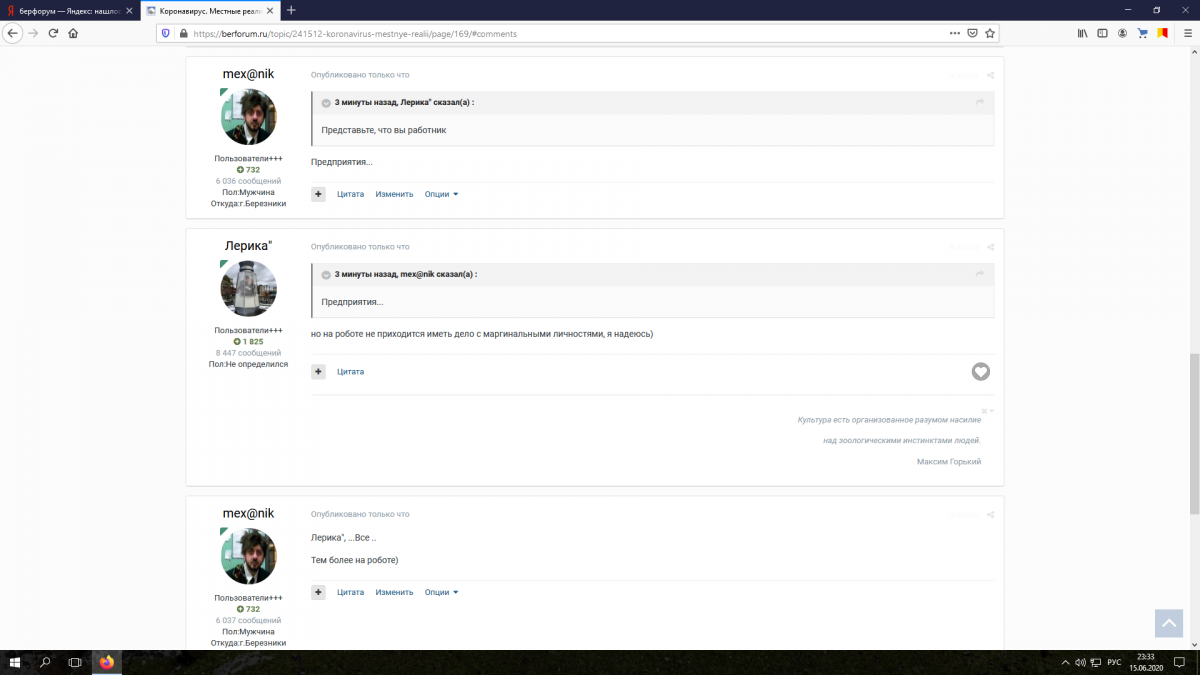Image resolution: width=1200 pixels, height=675 pixels.
Task: Toggle multiquote plus on Лерика's post
Action: click(x=318, y=372)
